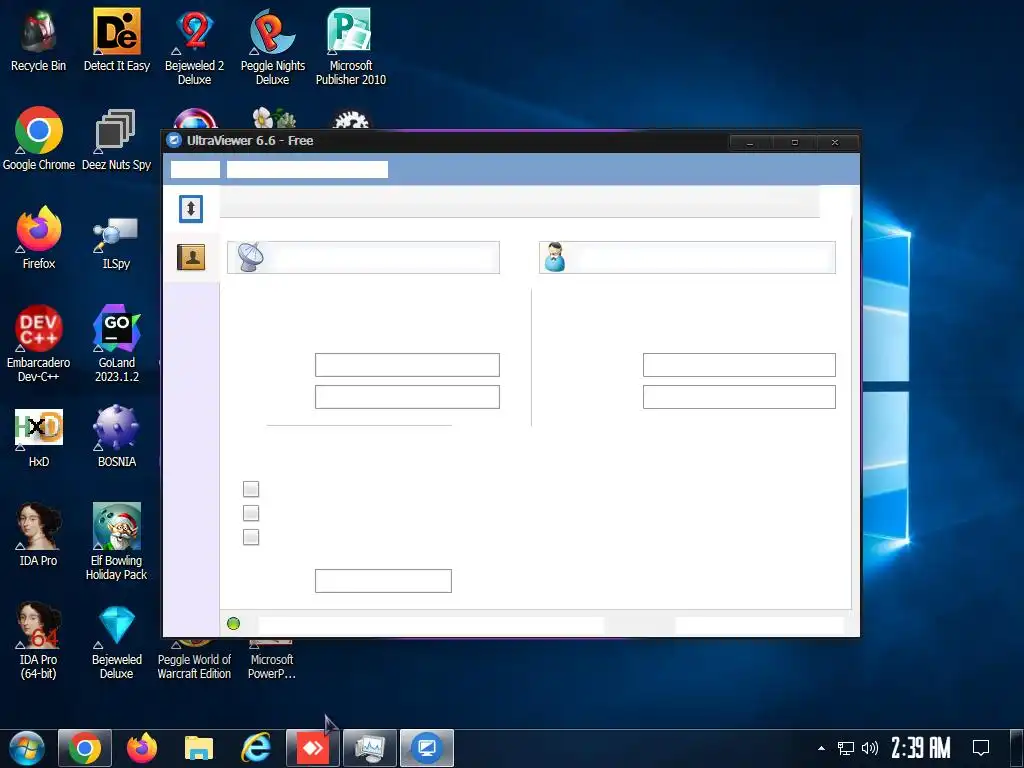Select Peggle Nights Deluxe desktop shortcut
This screenshot has width=1024, height=768.
272,47
